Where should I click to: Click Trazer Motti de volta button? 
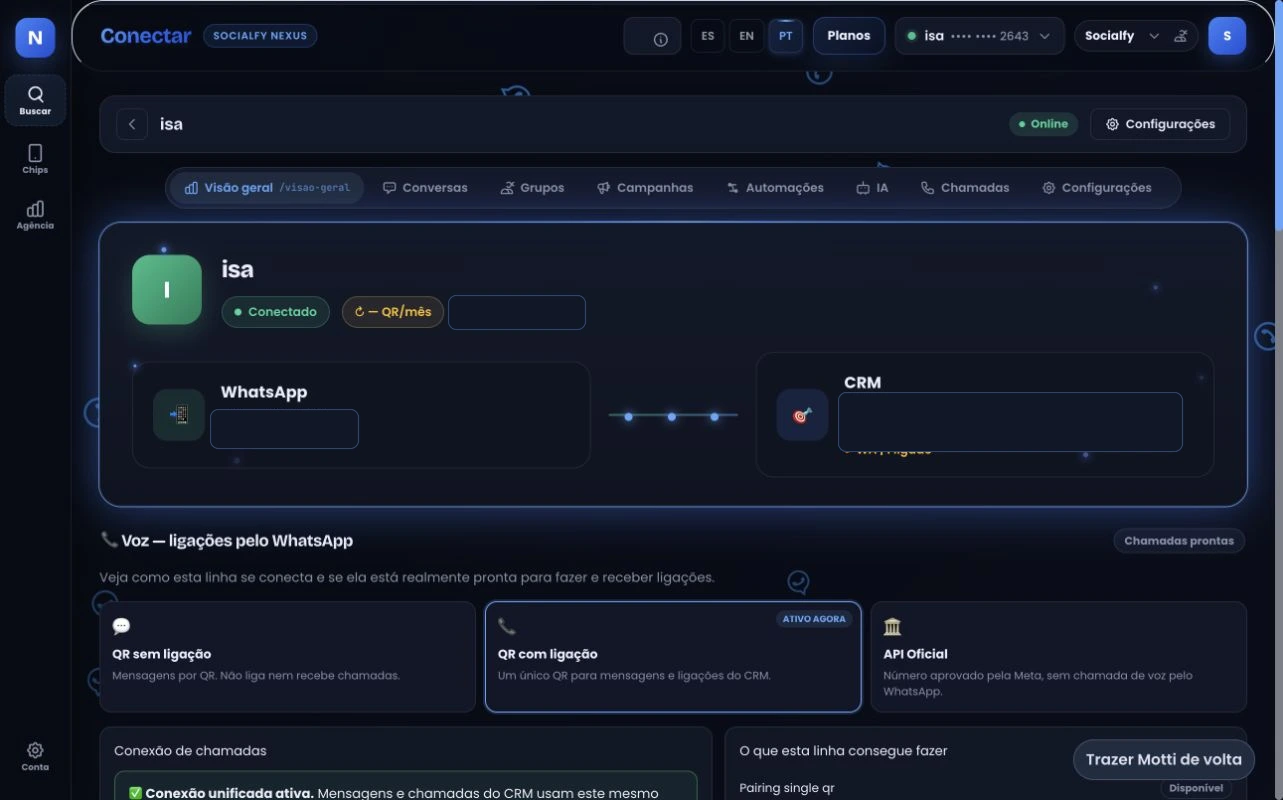click(1164, 759)
